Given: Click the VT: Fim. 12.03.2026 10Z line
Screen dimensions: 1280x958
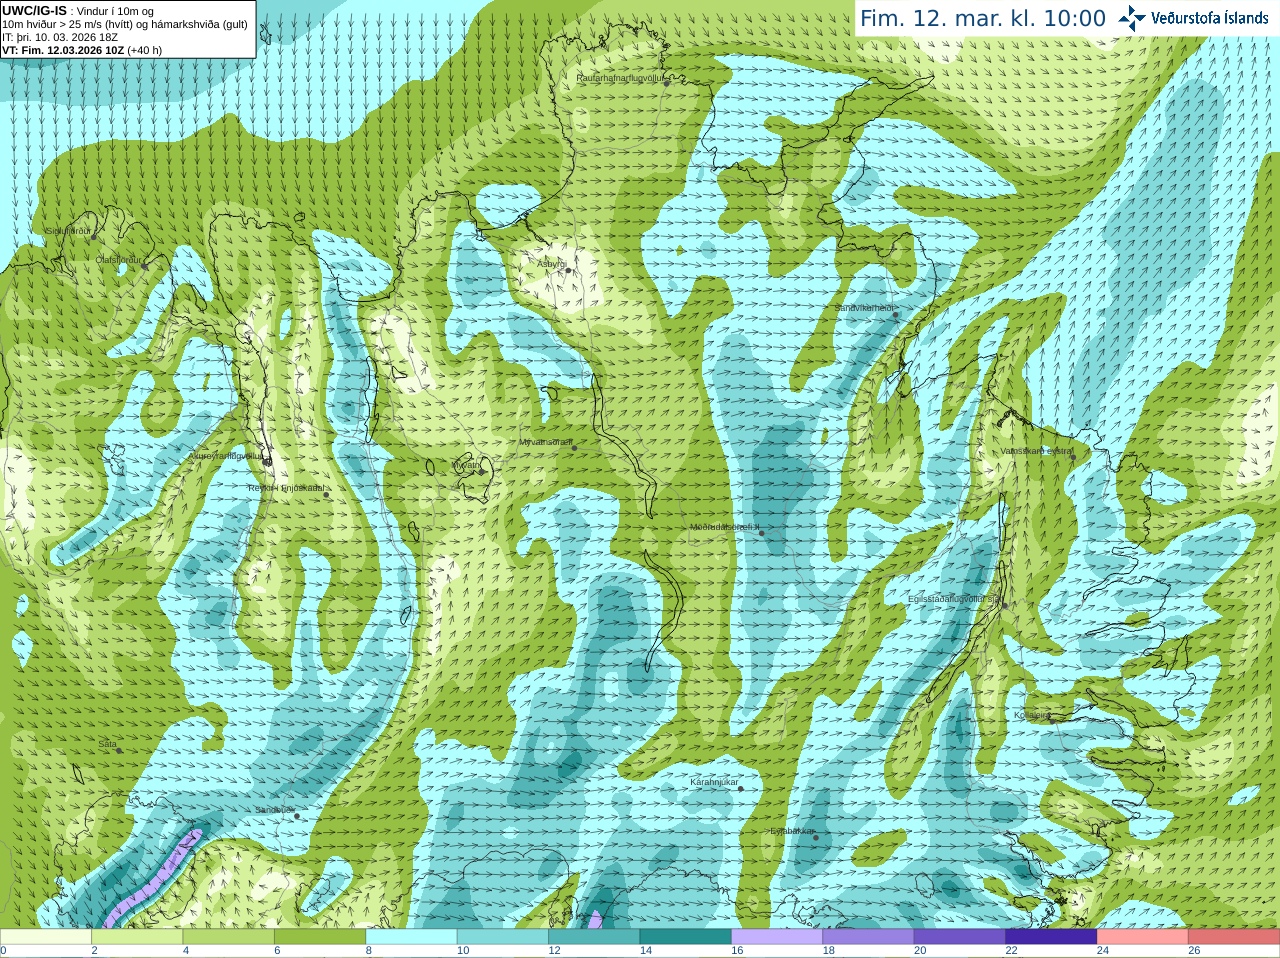Looking at the screenshot, I should point(82,50).
